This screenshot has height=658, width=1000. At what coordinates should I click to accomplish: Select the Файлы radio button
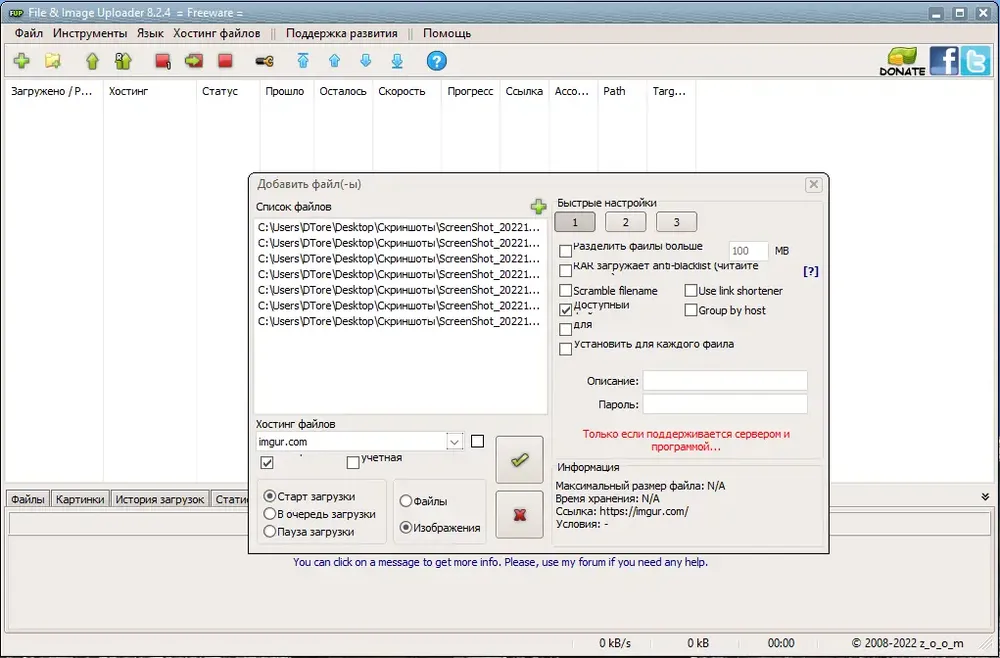click(406, 501)
